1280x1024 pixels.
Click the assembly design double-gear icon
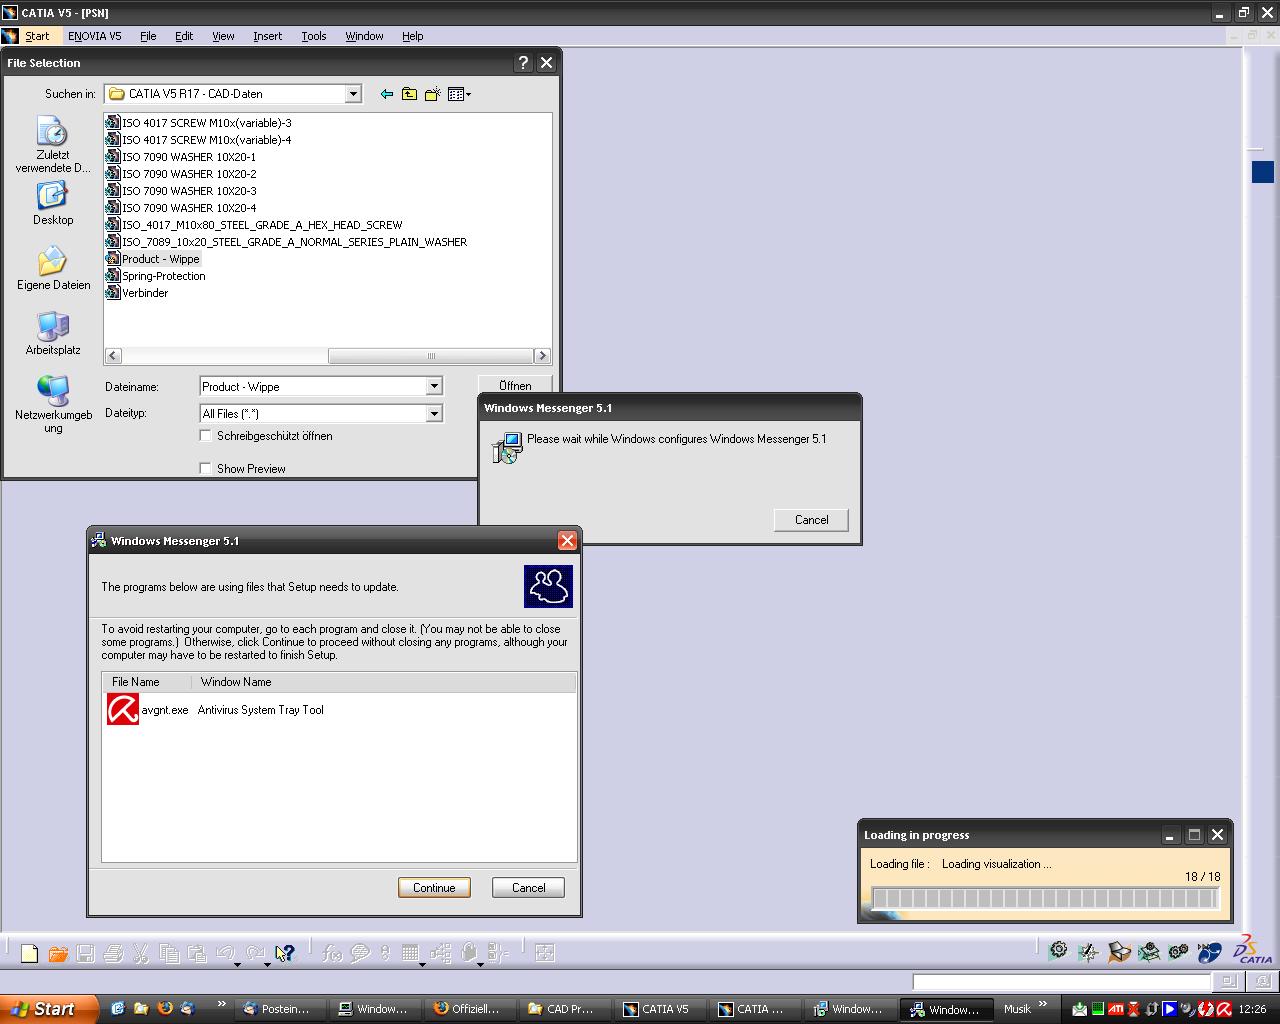(1179, 952)
